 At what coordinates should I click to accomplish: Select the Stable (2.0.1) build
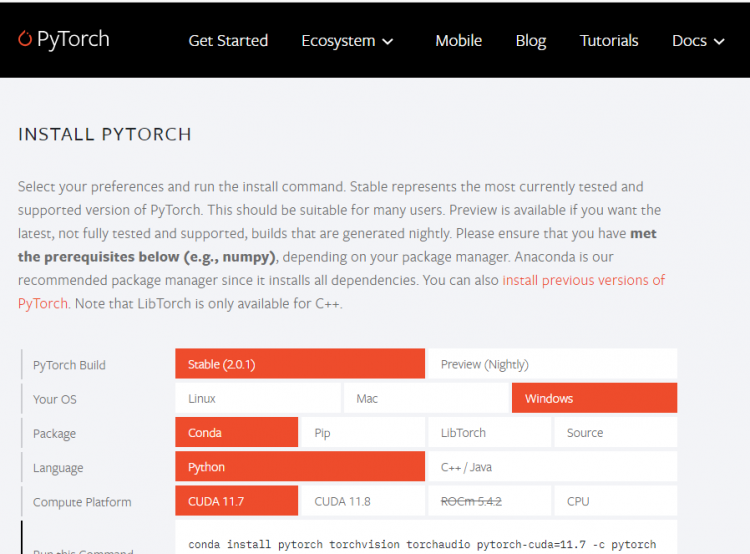tap(299, 364)
